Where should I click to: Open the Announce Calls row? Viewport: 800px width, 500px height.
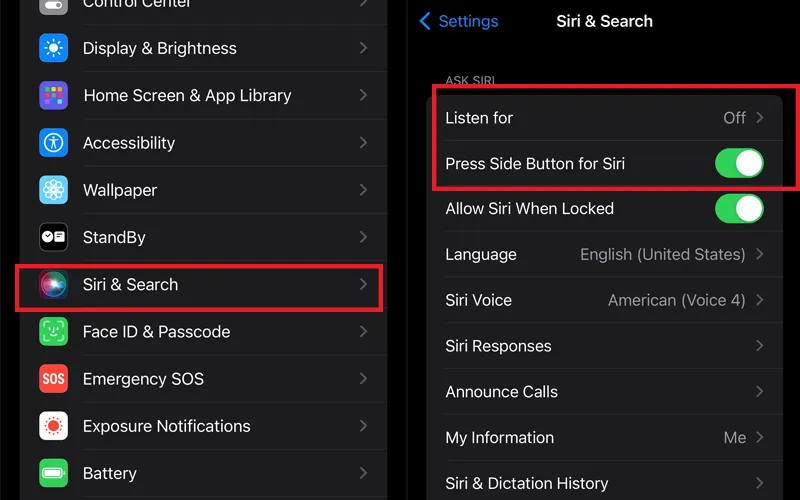pos(605,392)
